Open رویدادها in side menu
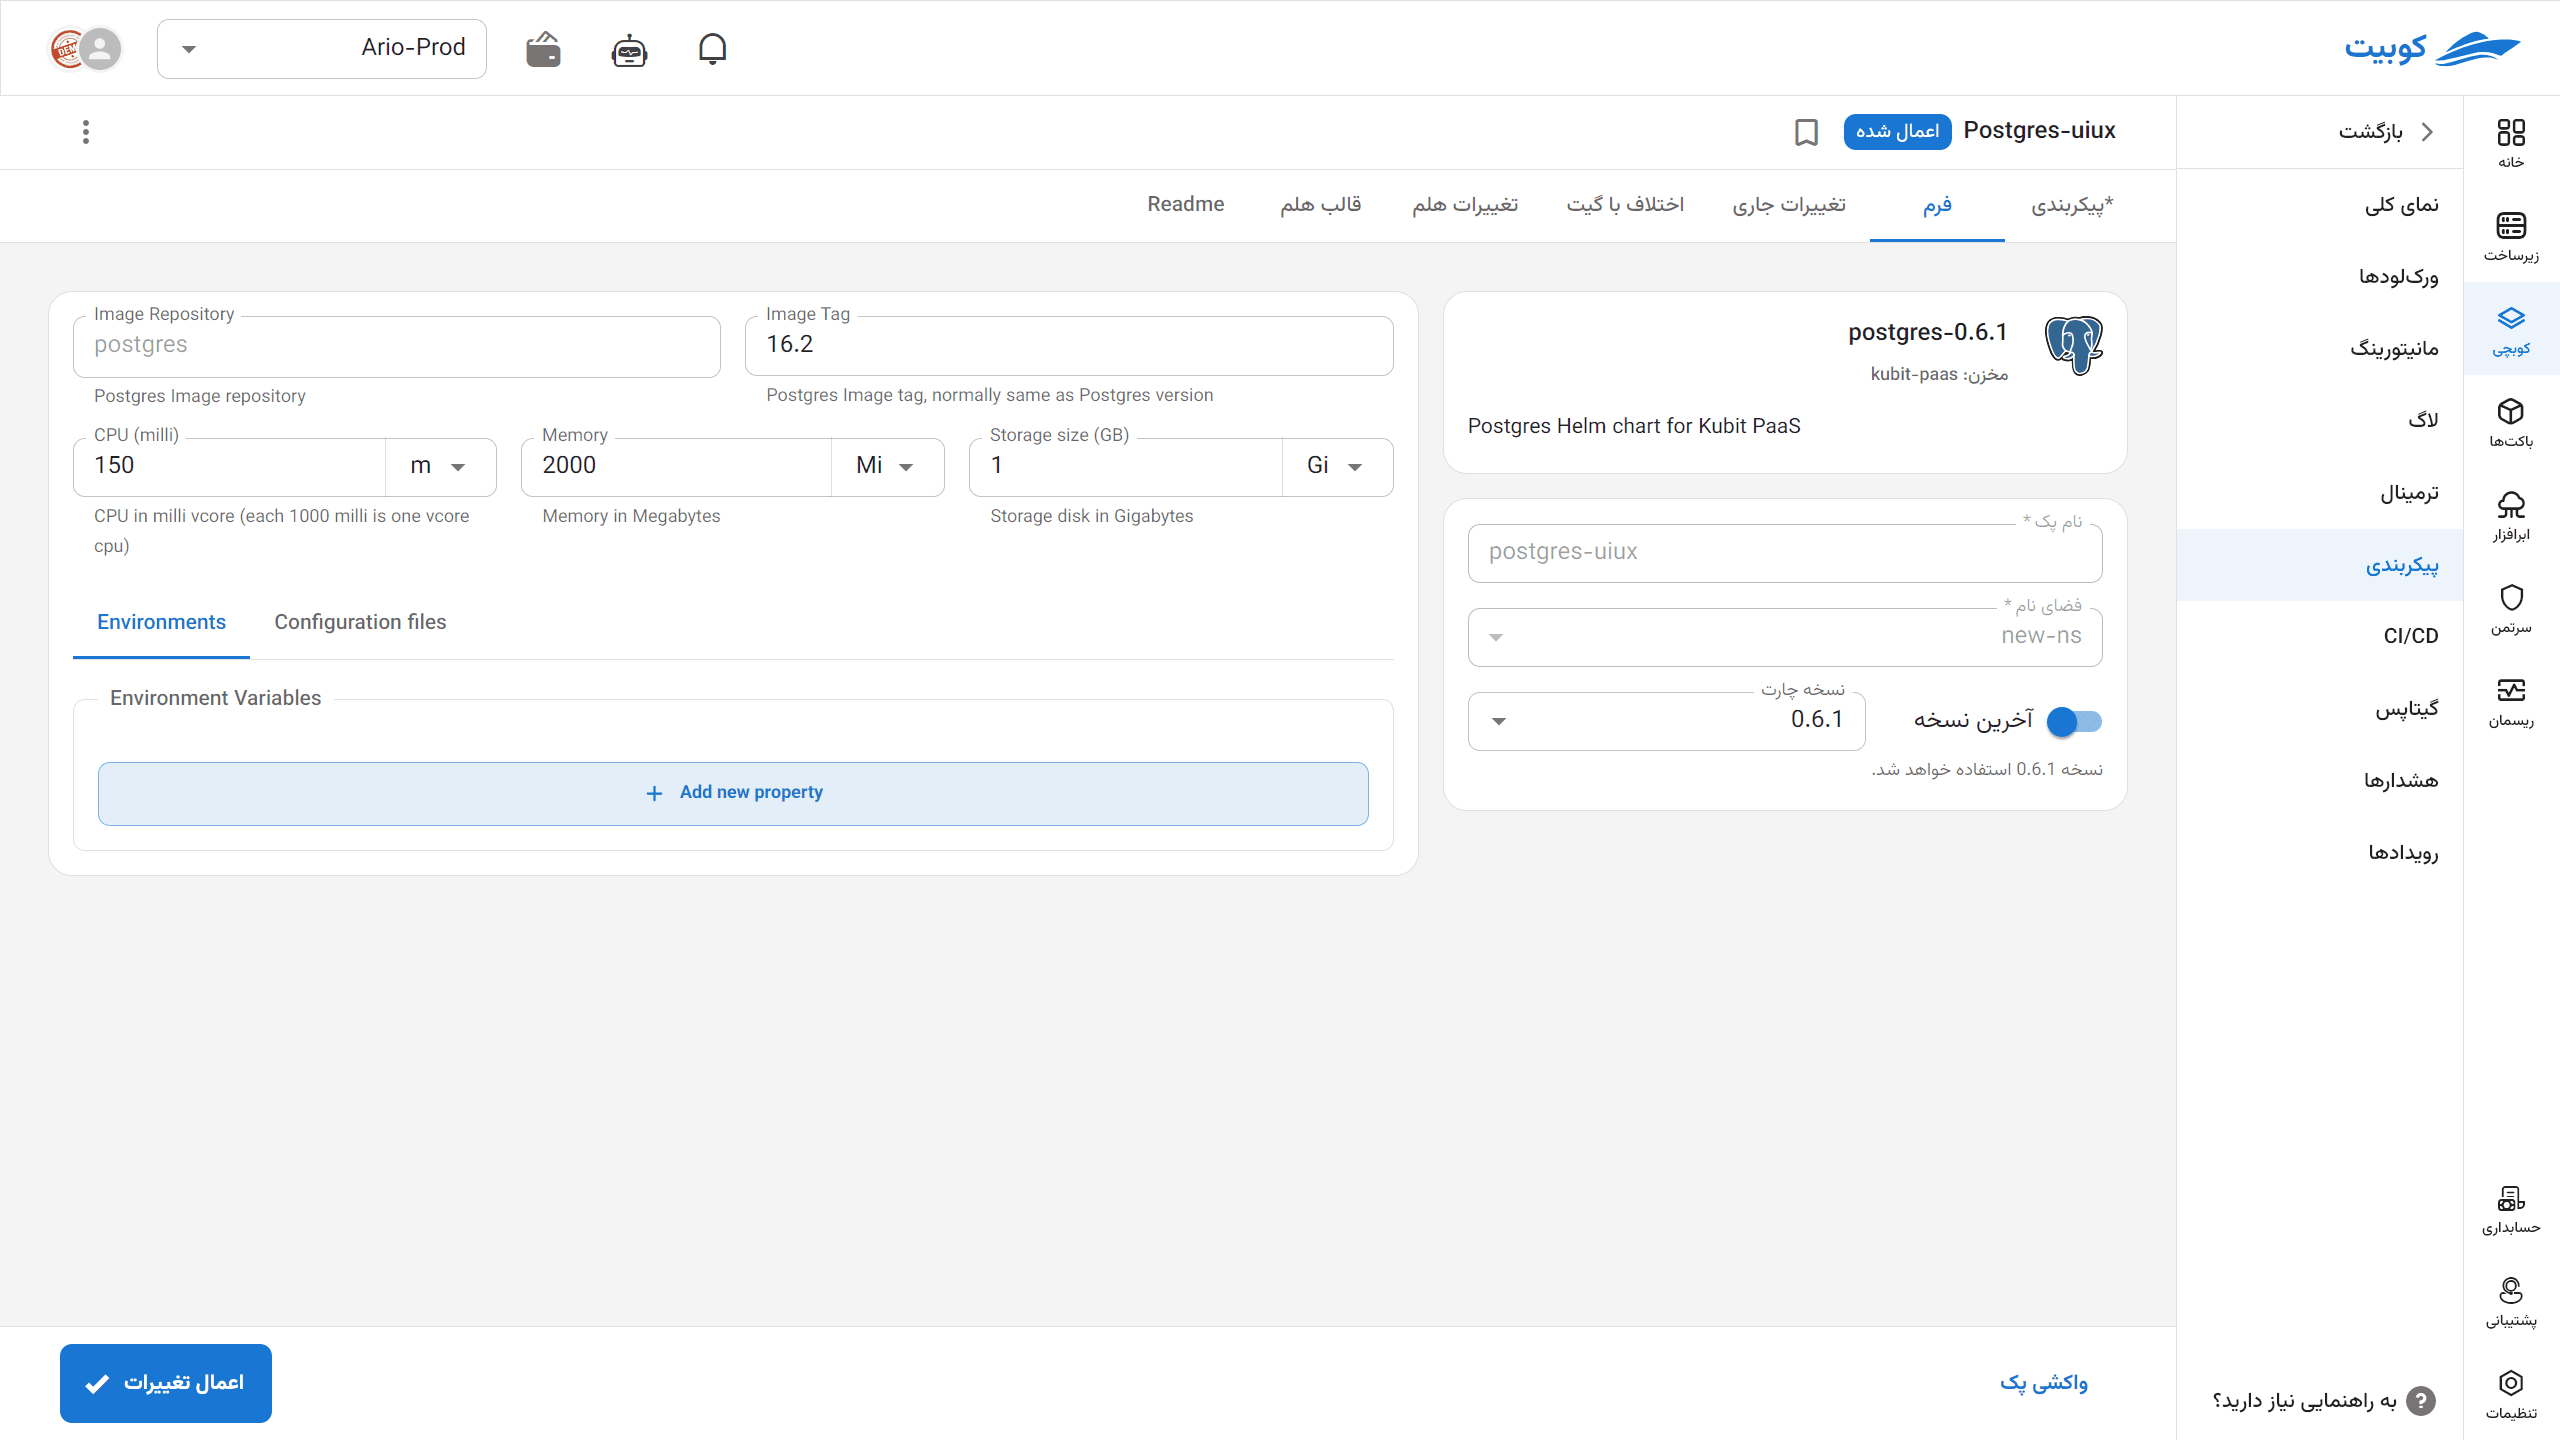2560x1440 pixels. (2320, 852)
